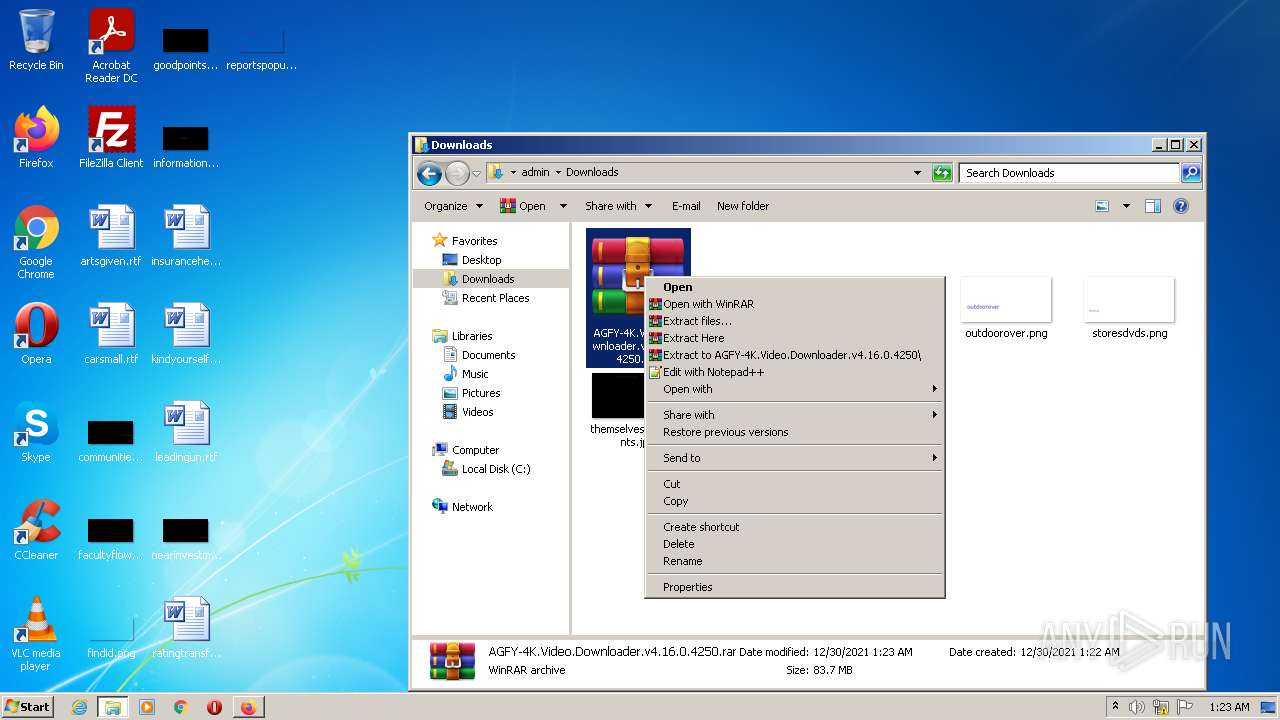The width and height of the screenshot is (1280, 720).
Task: Choose Open in context menu
Action: click(x=795, y=287)
